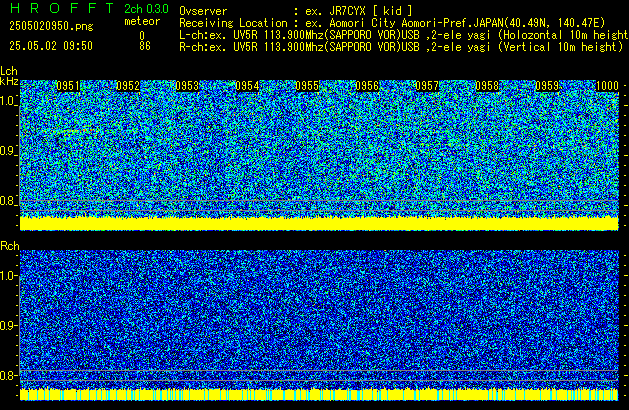Screen dimensions: 629x410
Task: Click the 1.0 tick in Lch axis
Action: tap(8, 101)
